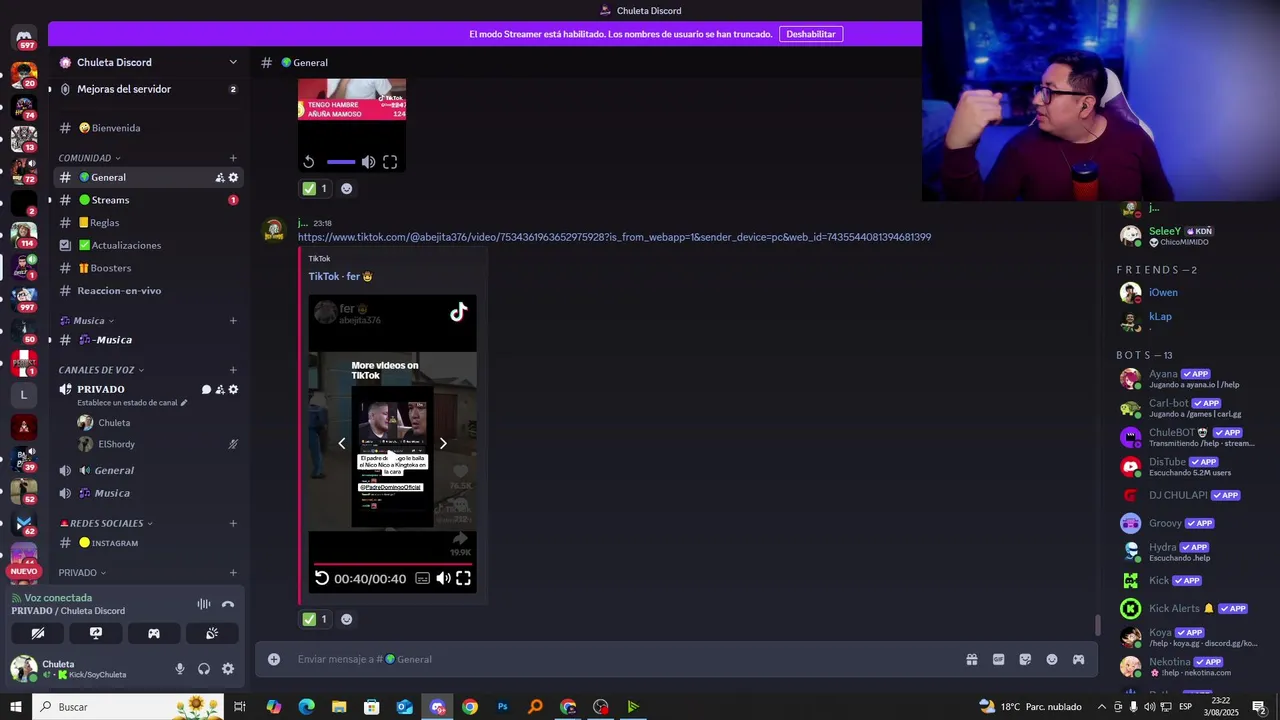Image resolution: width=1280 pixels, height=720 pixels.
Task: Mute TikTok embed video volume
Action: (443, 578)
